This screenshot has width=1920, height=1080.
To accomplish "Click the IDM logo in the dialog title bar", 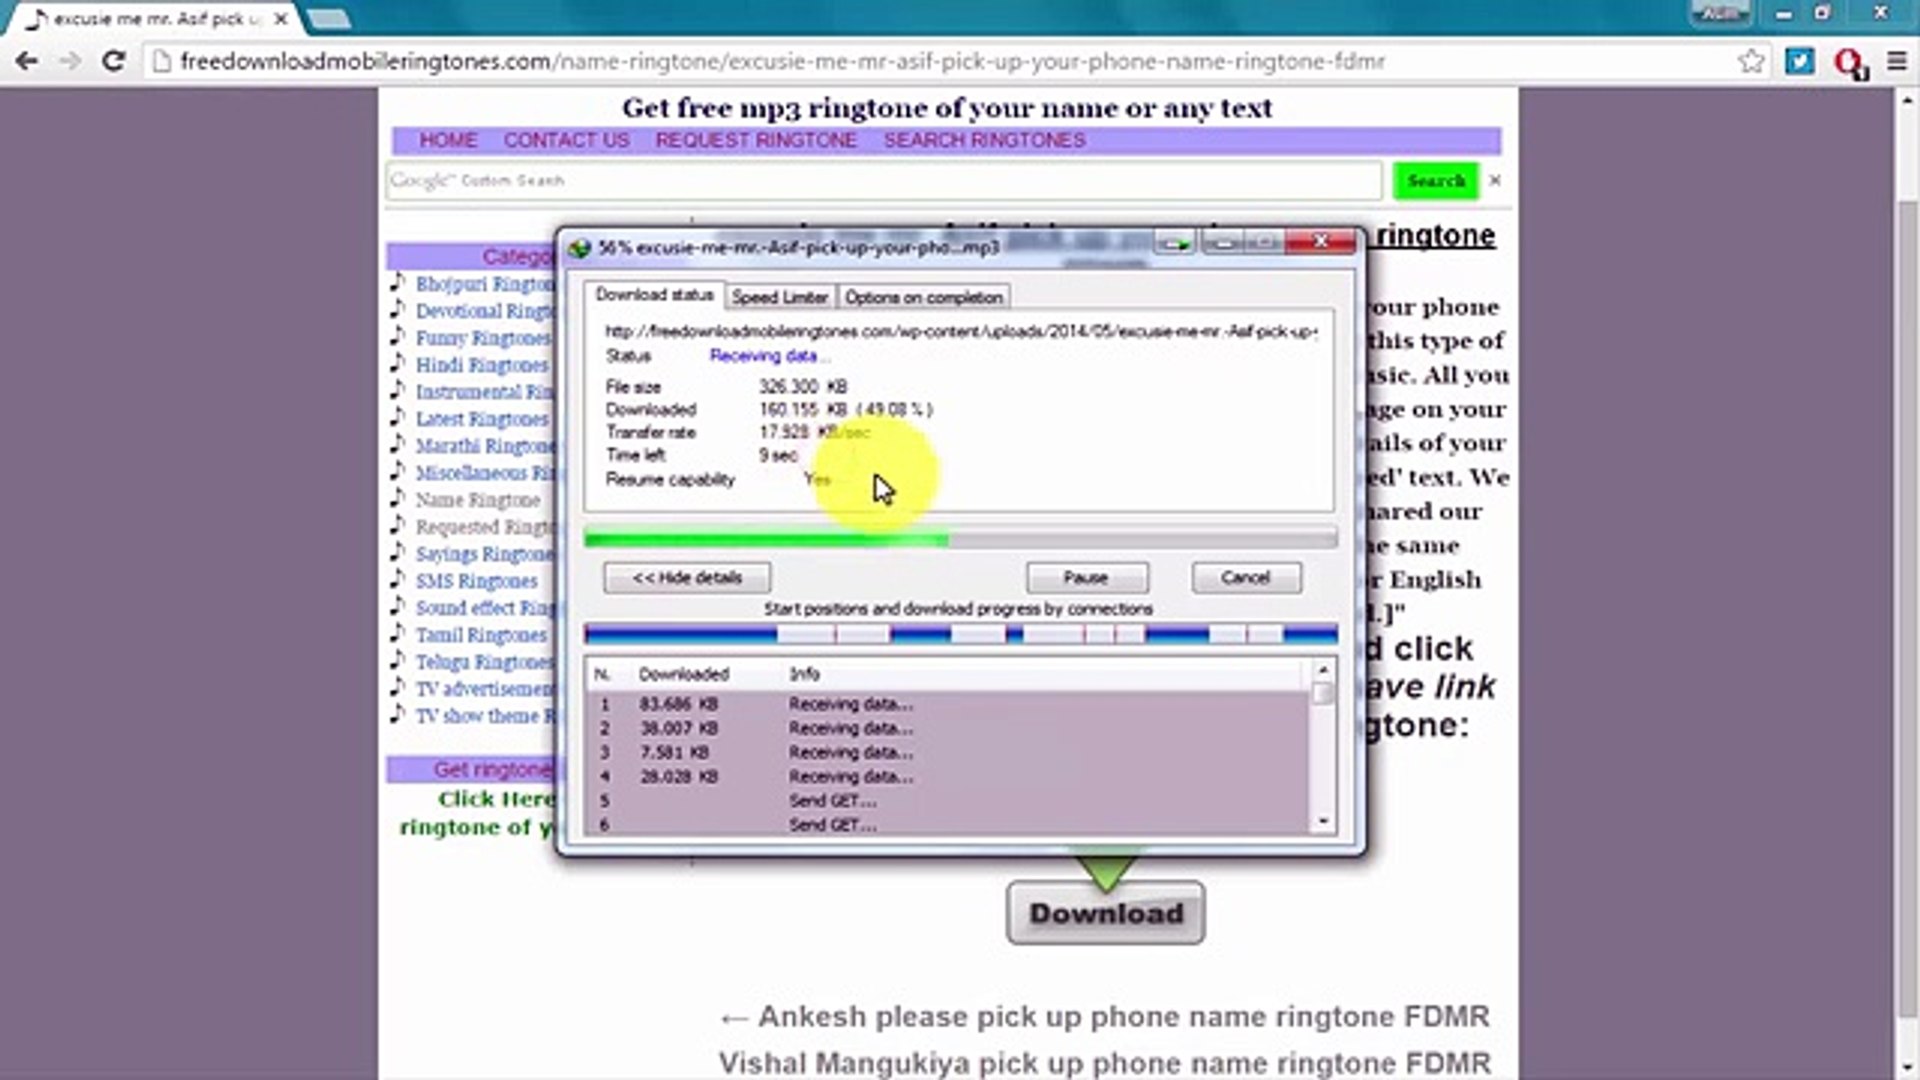I will click(x=578, y=243).
